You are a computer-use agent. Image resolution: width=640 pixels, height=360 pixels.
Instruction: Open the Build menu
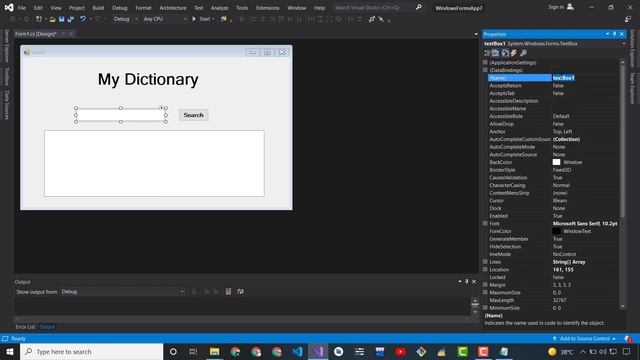click(98, 8)
